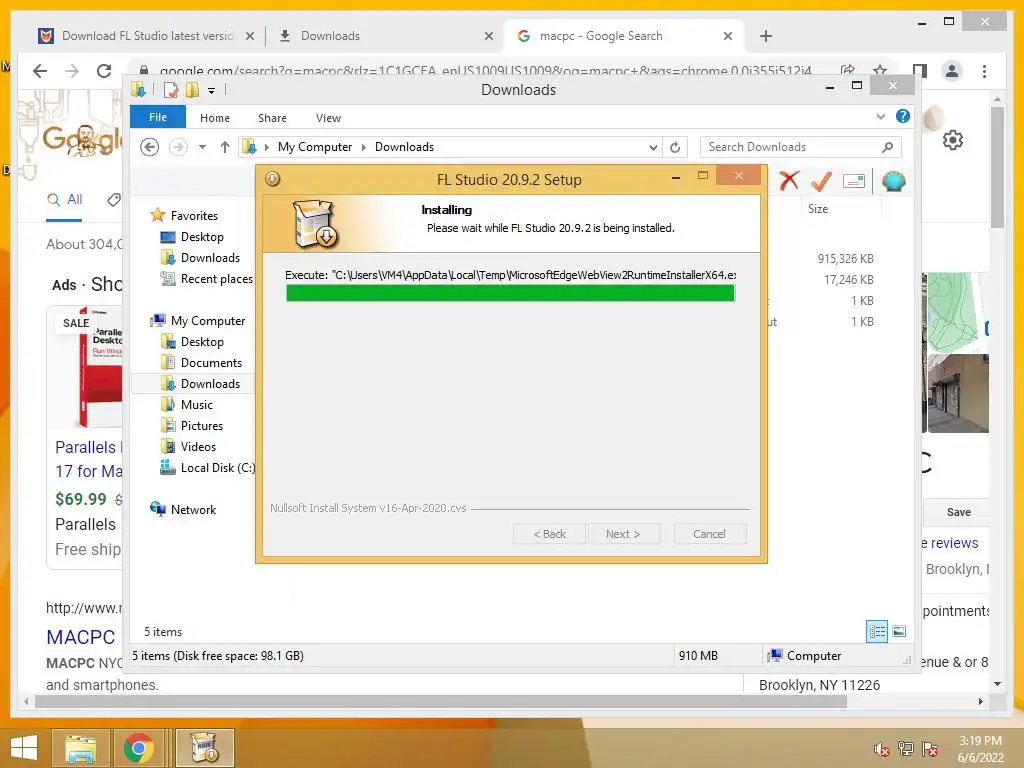Click the red X delete icon in Explorer toolbar
This screenshot has width=1024, height=768.
coord(789,181)
